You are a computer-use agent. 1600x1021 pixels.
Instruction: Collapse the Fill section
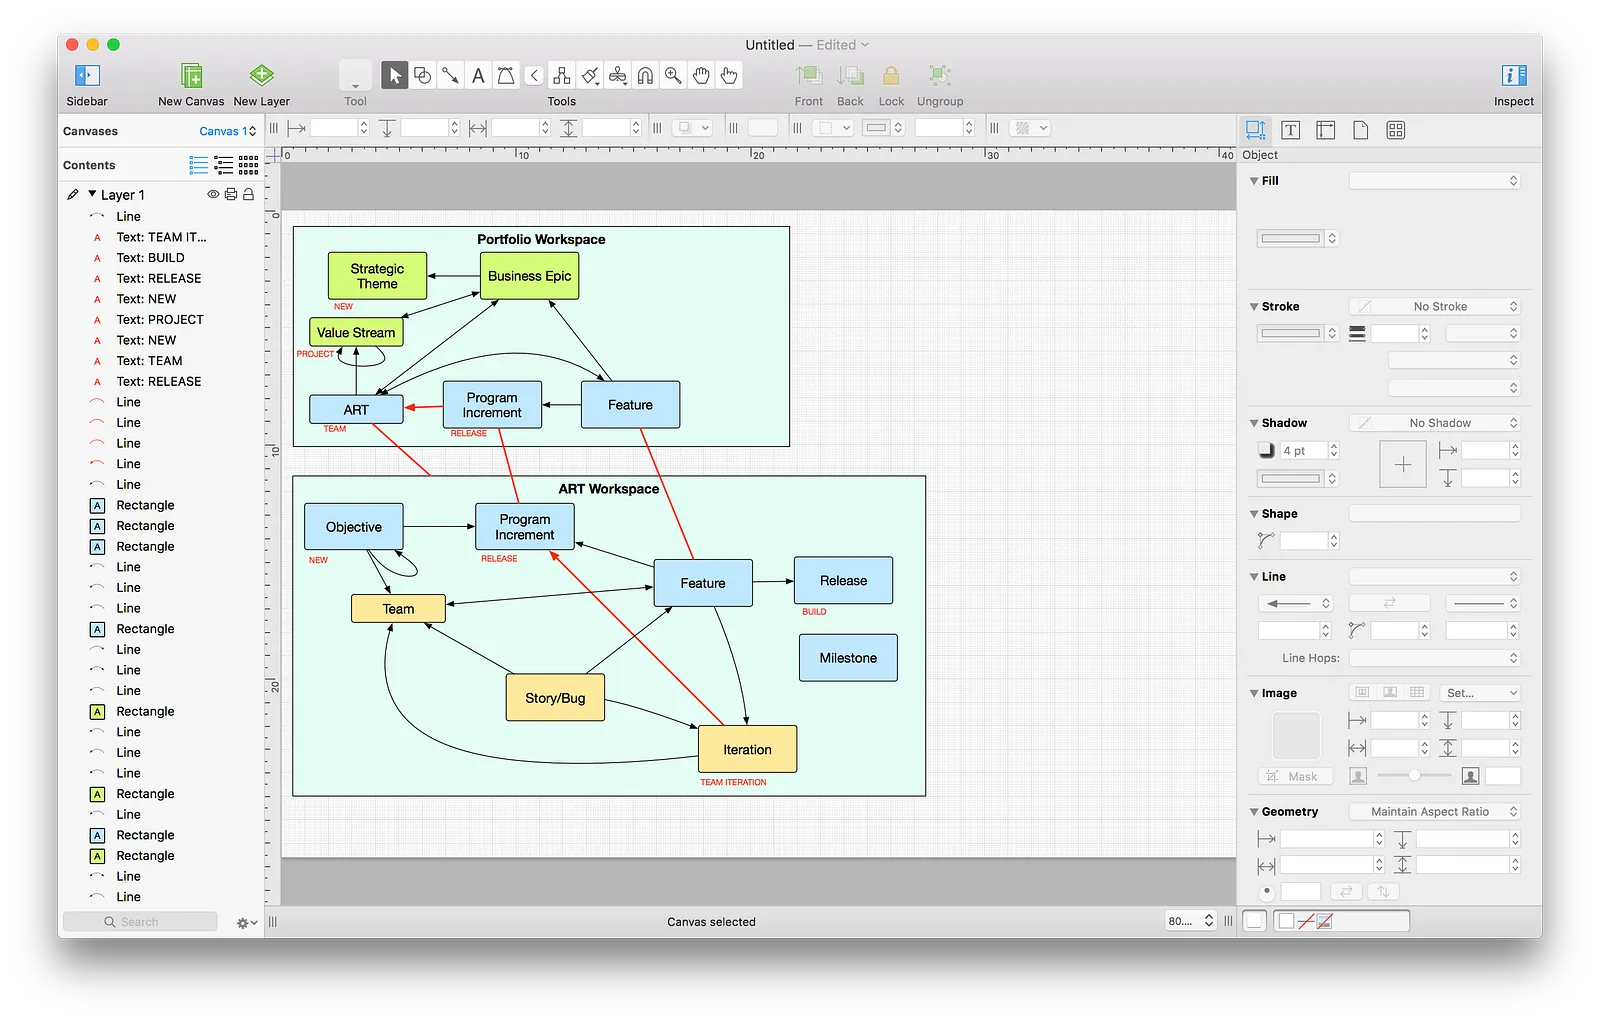pos(1254,181)
